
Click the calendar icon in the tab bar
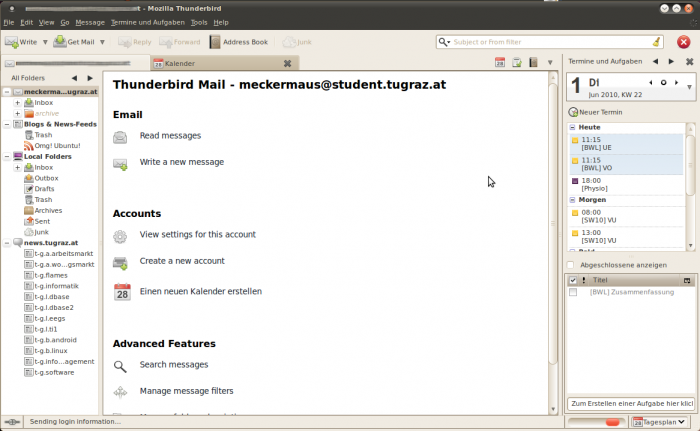(500, 62)
